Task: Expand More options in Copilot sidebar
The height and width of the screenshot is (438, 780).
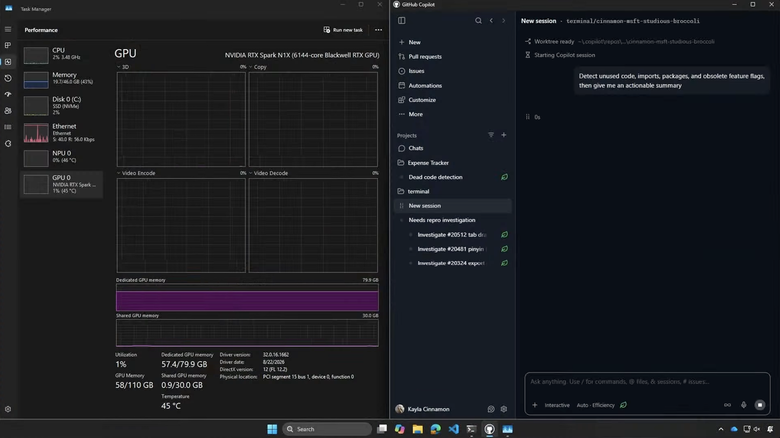Action: [453, 114]
